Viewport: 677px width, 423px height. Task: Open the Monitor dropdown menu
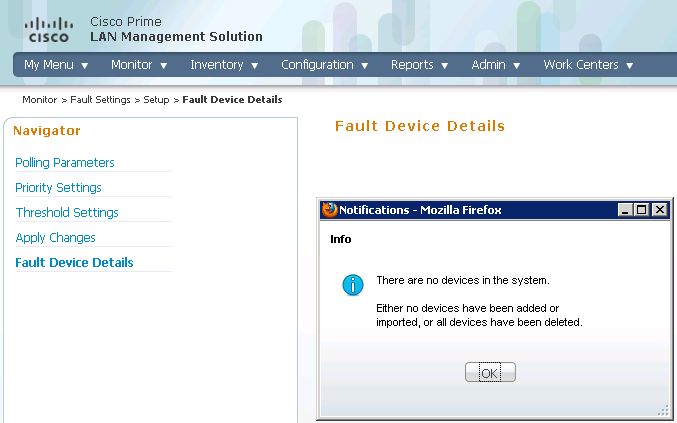tap(139, 65)
